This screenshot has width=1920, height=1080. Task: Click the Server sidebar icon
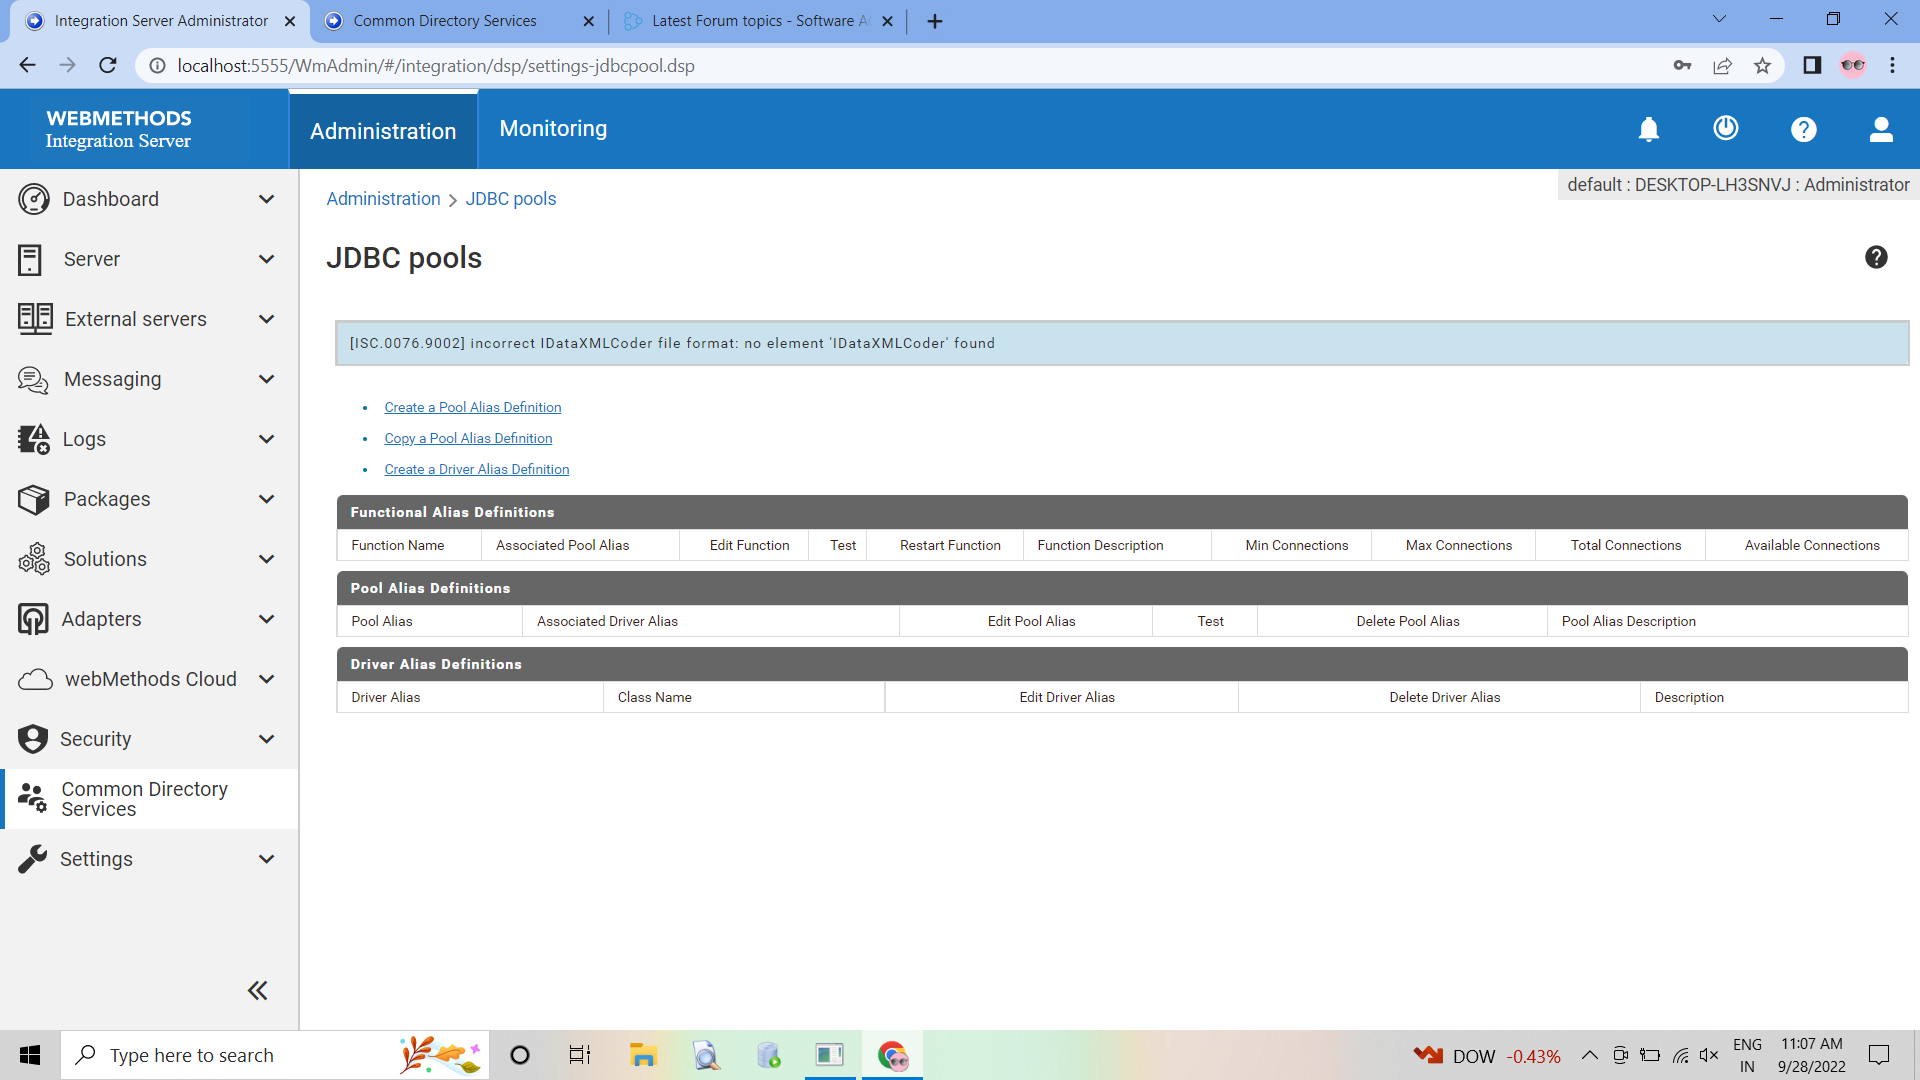(30, 259)
